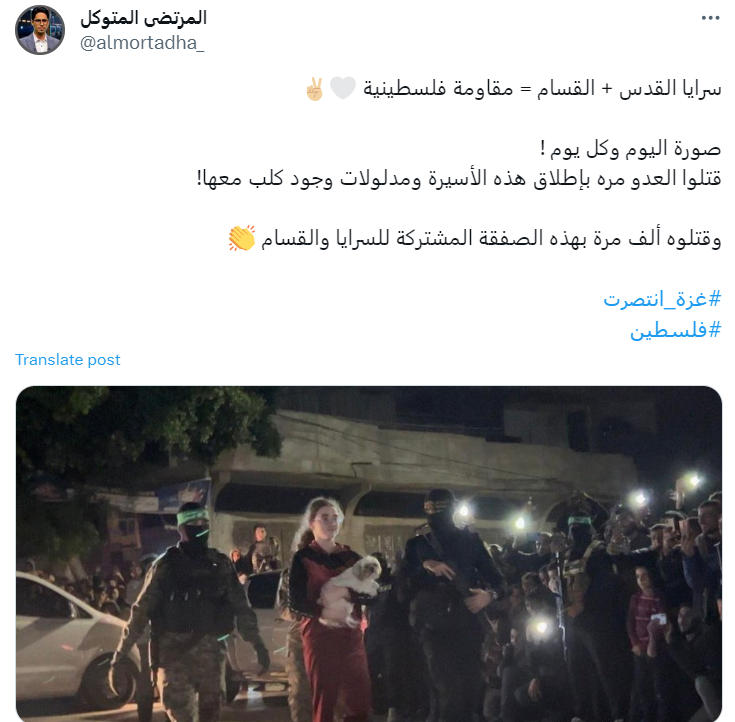Click the author's profile avatar picture
The image size is (735, 722).
tap(40, 30)
